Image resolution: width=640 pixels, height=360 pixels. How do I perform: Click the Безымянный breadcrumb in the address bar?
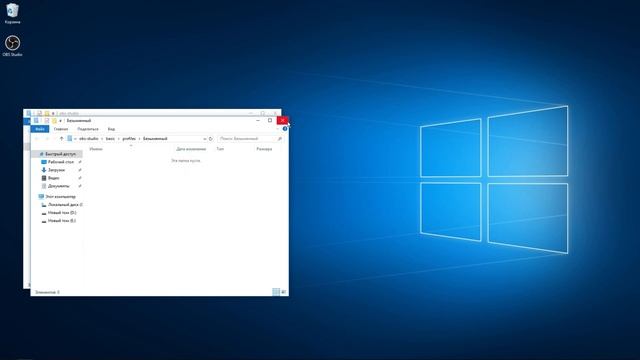click(155, 139)
